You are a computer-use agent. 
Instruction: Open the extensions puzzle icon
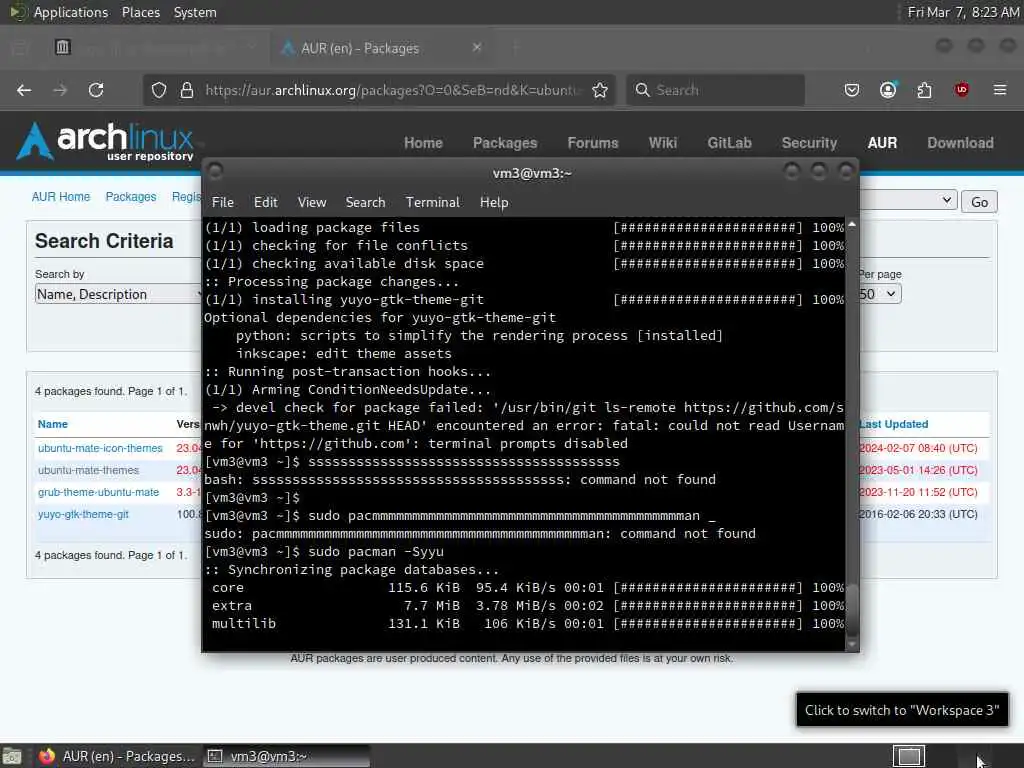pos(924,90)
